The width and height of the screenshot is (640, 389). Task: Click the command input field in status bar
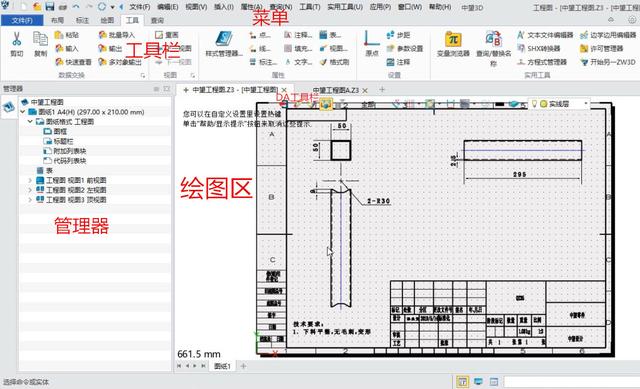click(x=571, y=382)
